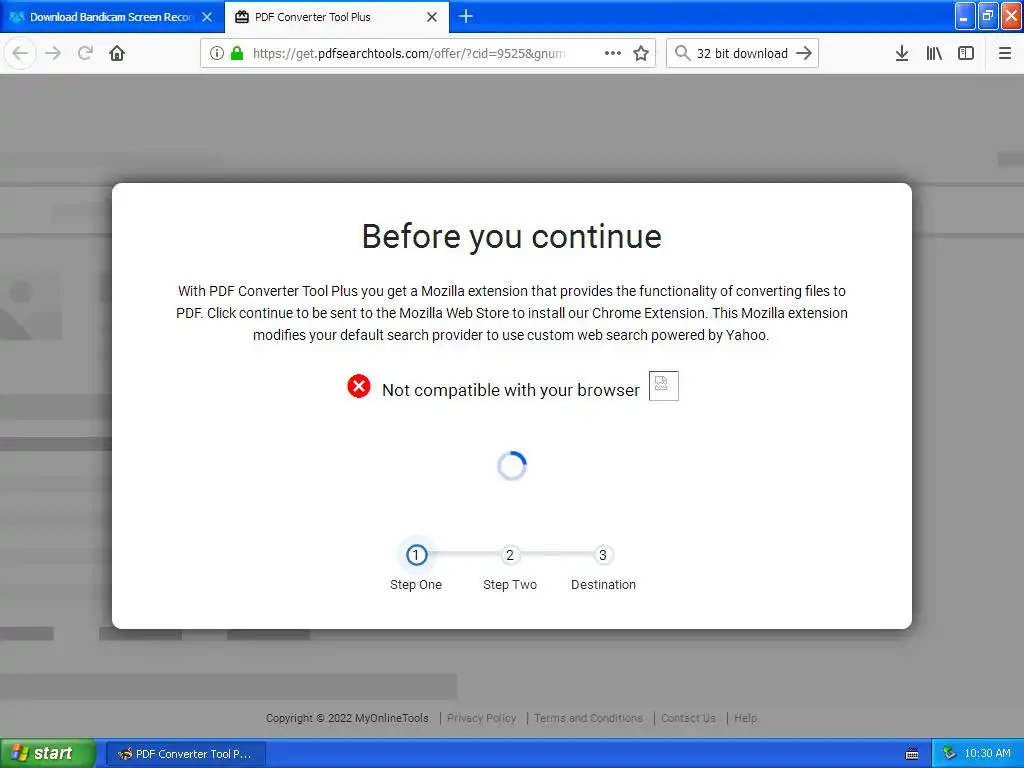Click the green padlock security icon

(237, 54)
